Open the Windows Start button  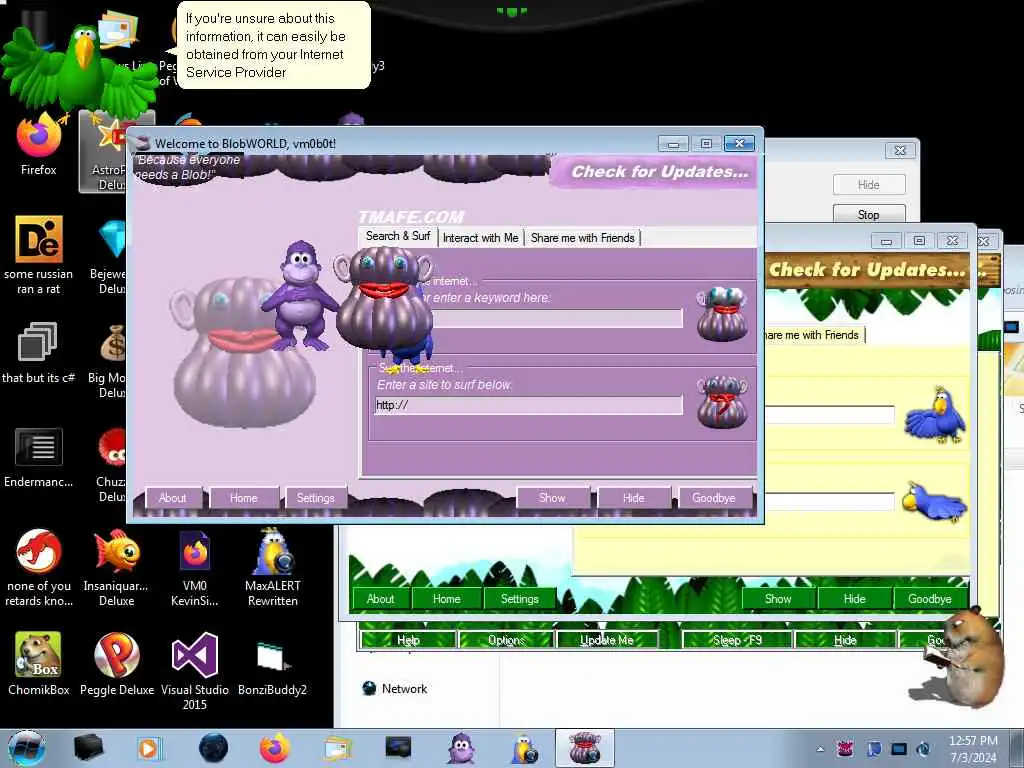pyautogui.click(x=26, y=748)
